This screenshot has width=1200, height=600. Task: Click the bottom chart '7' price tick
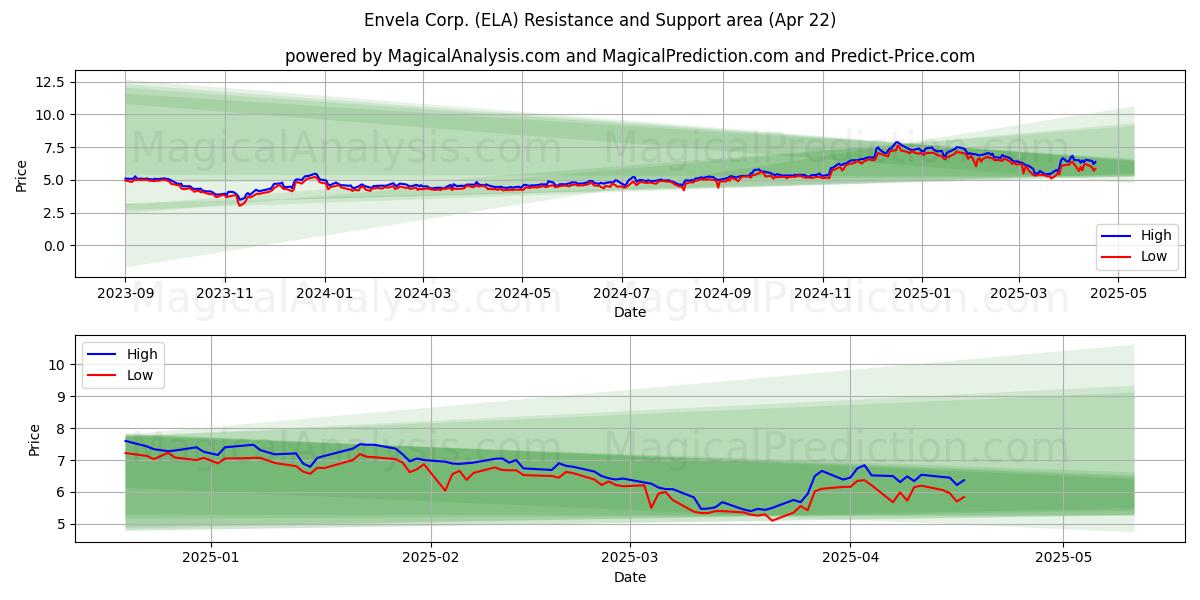(x=63, y=461)
